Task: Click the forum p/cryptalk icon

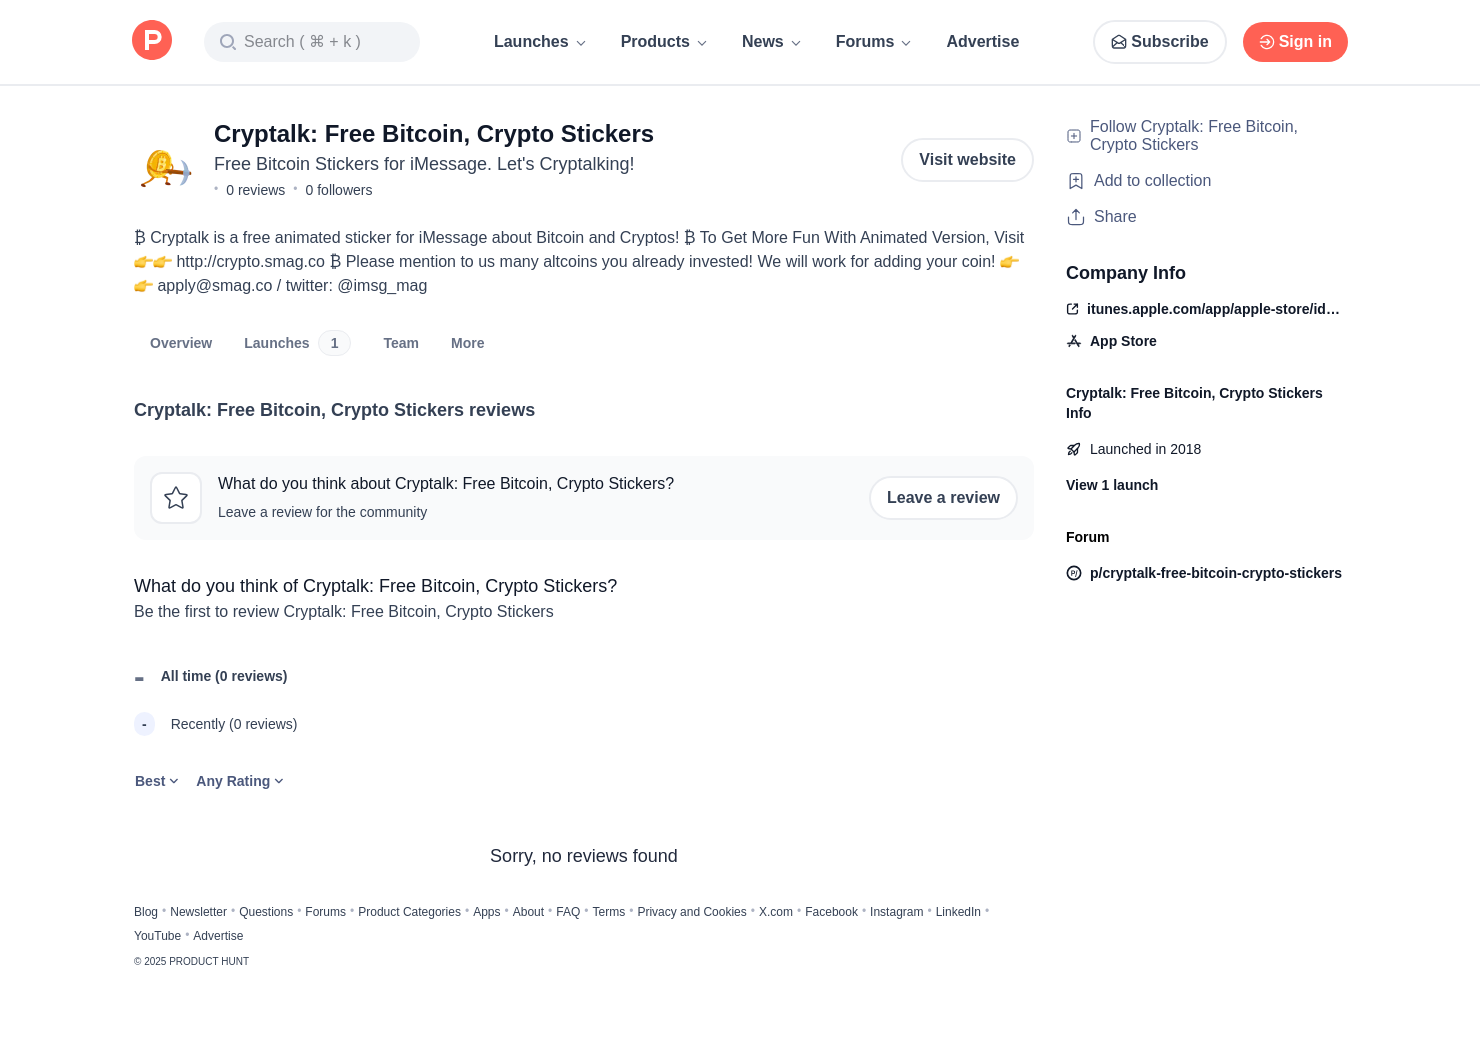Action: click(1074, 573)
